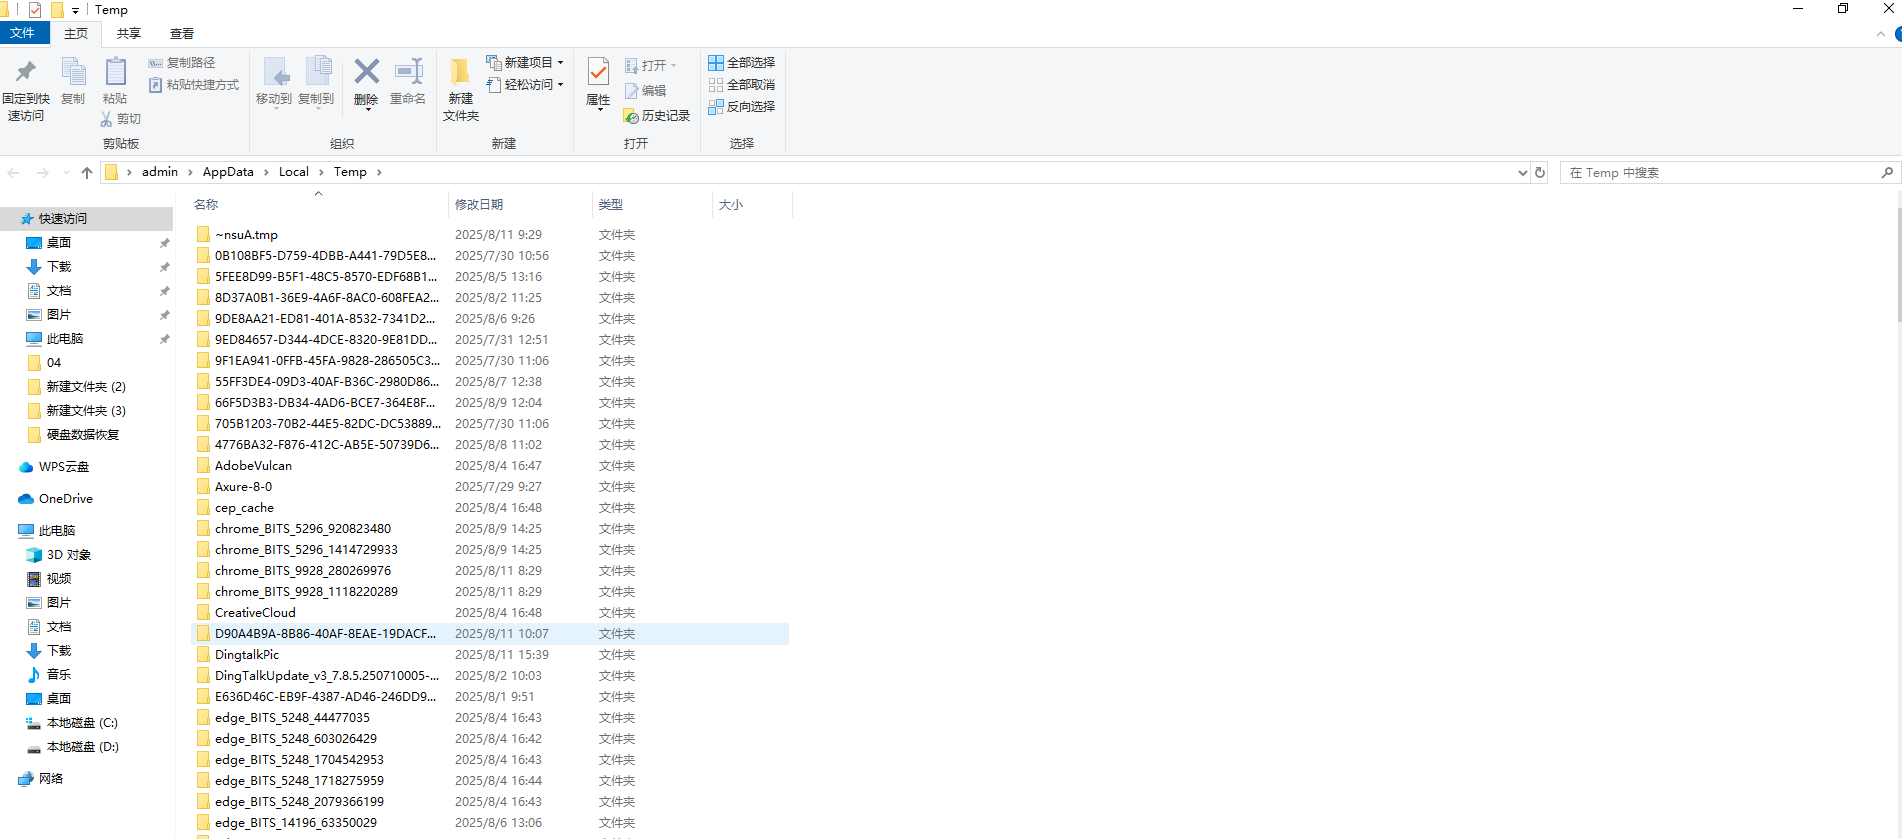Click the refresh button beside address bar
Screen dimensions: 1902x839
pyautogui.click(x=1540, y=173)
